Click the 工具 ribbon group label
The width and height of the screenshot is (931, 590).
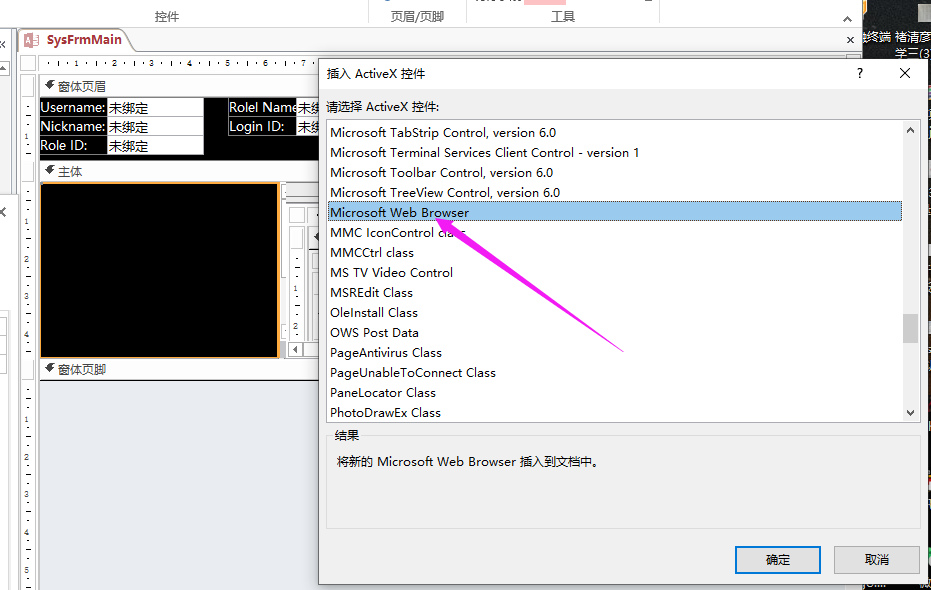pyautogui.click(x=562, y=17)
